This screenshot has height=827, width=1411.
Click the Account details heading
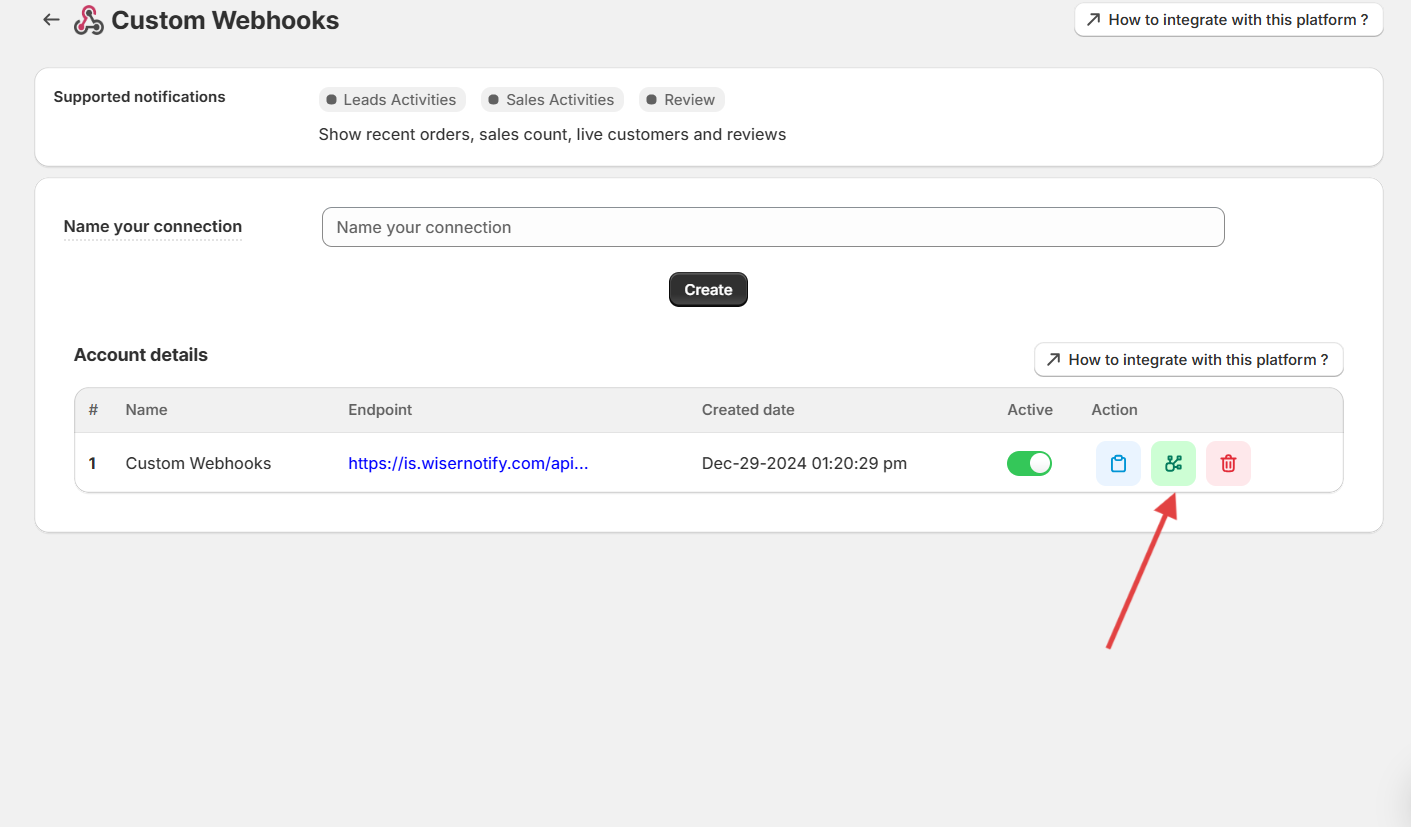click(x=141, y=355)
